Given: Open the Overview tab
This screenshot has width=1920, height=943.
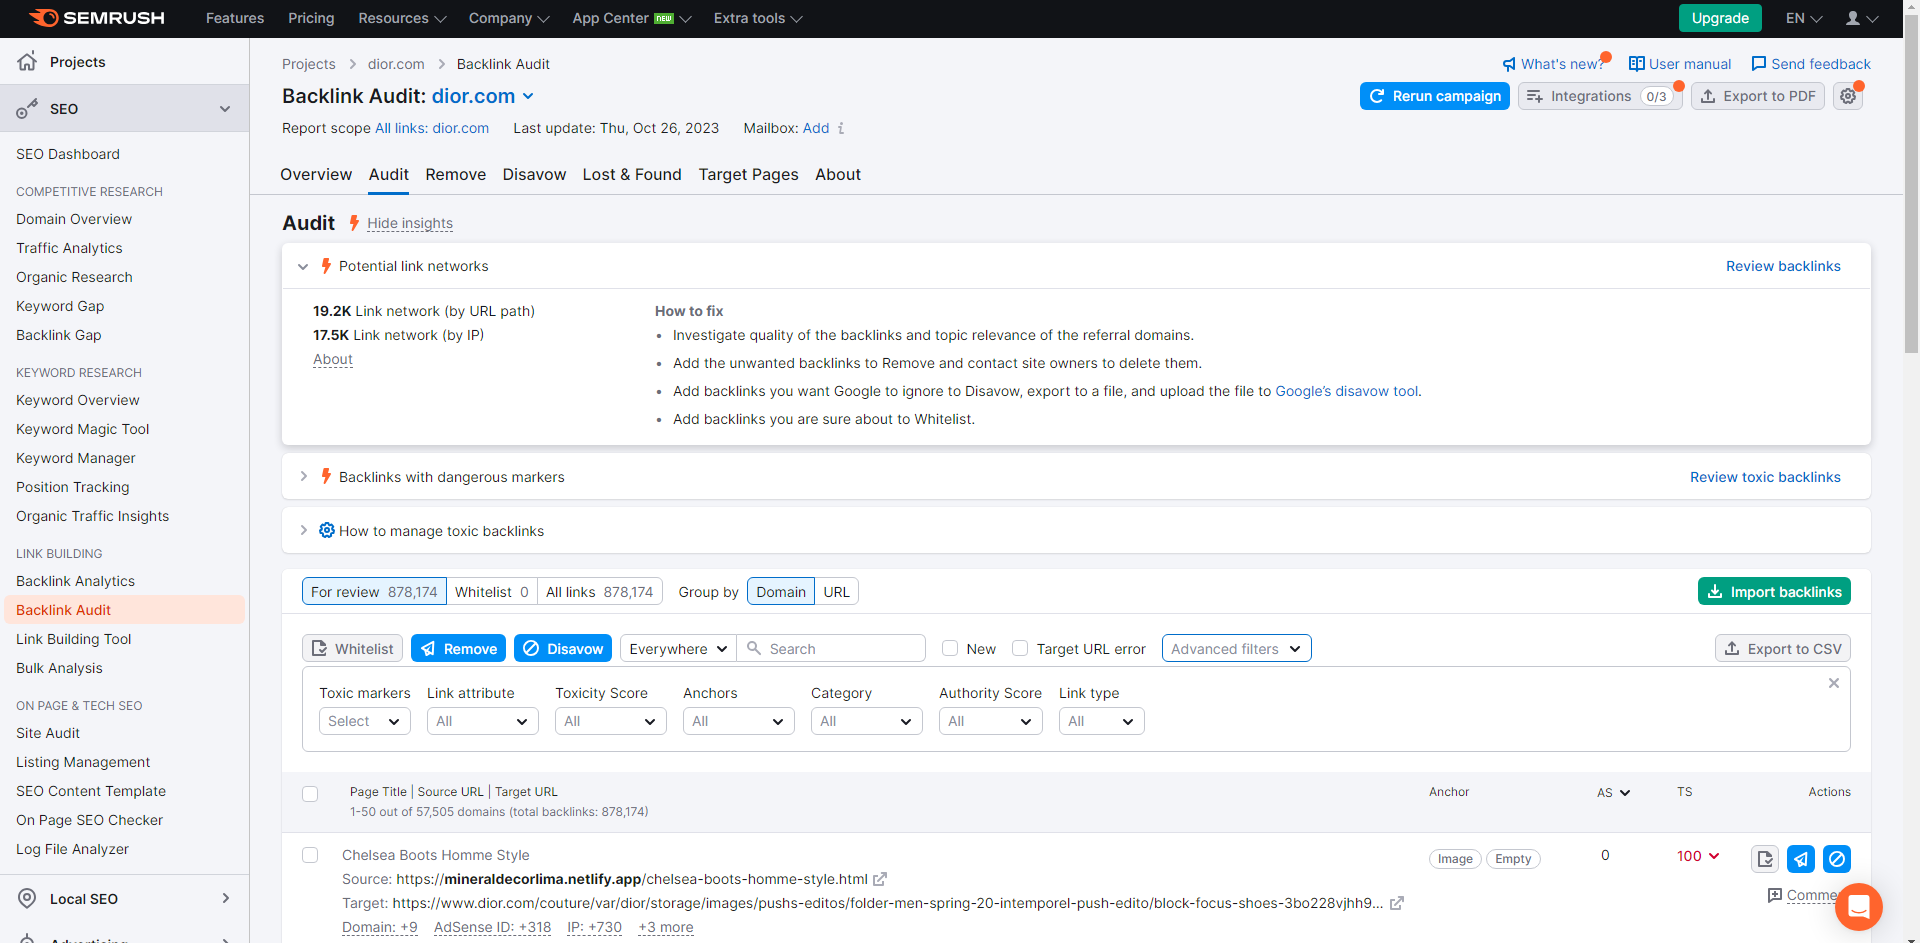Looking at the screenshot, I should coord(316,174).
